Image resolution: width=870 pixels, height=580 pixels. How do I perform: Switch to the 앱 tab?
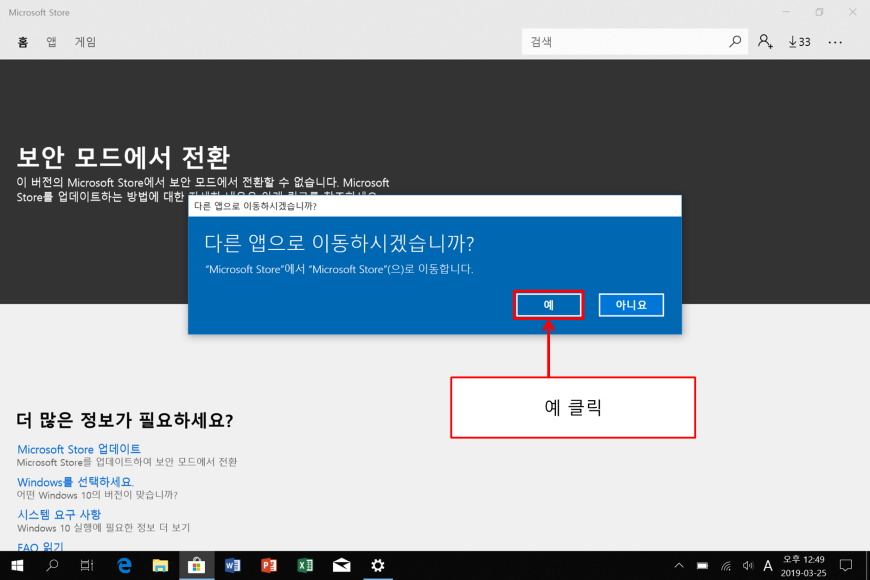(52, 42)
